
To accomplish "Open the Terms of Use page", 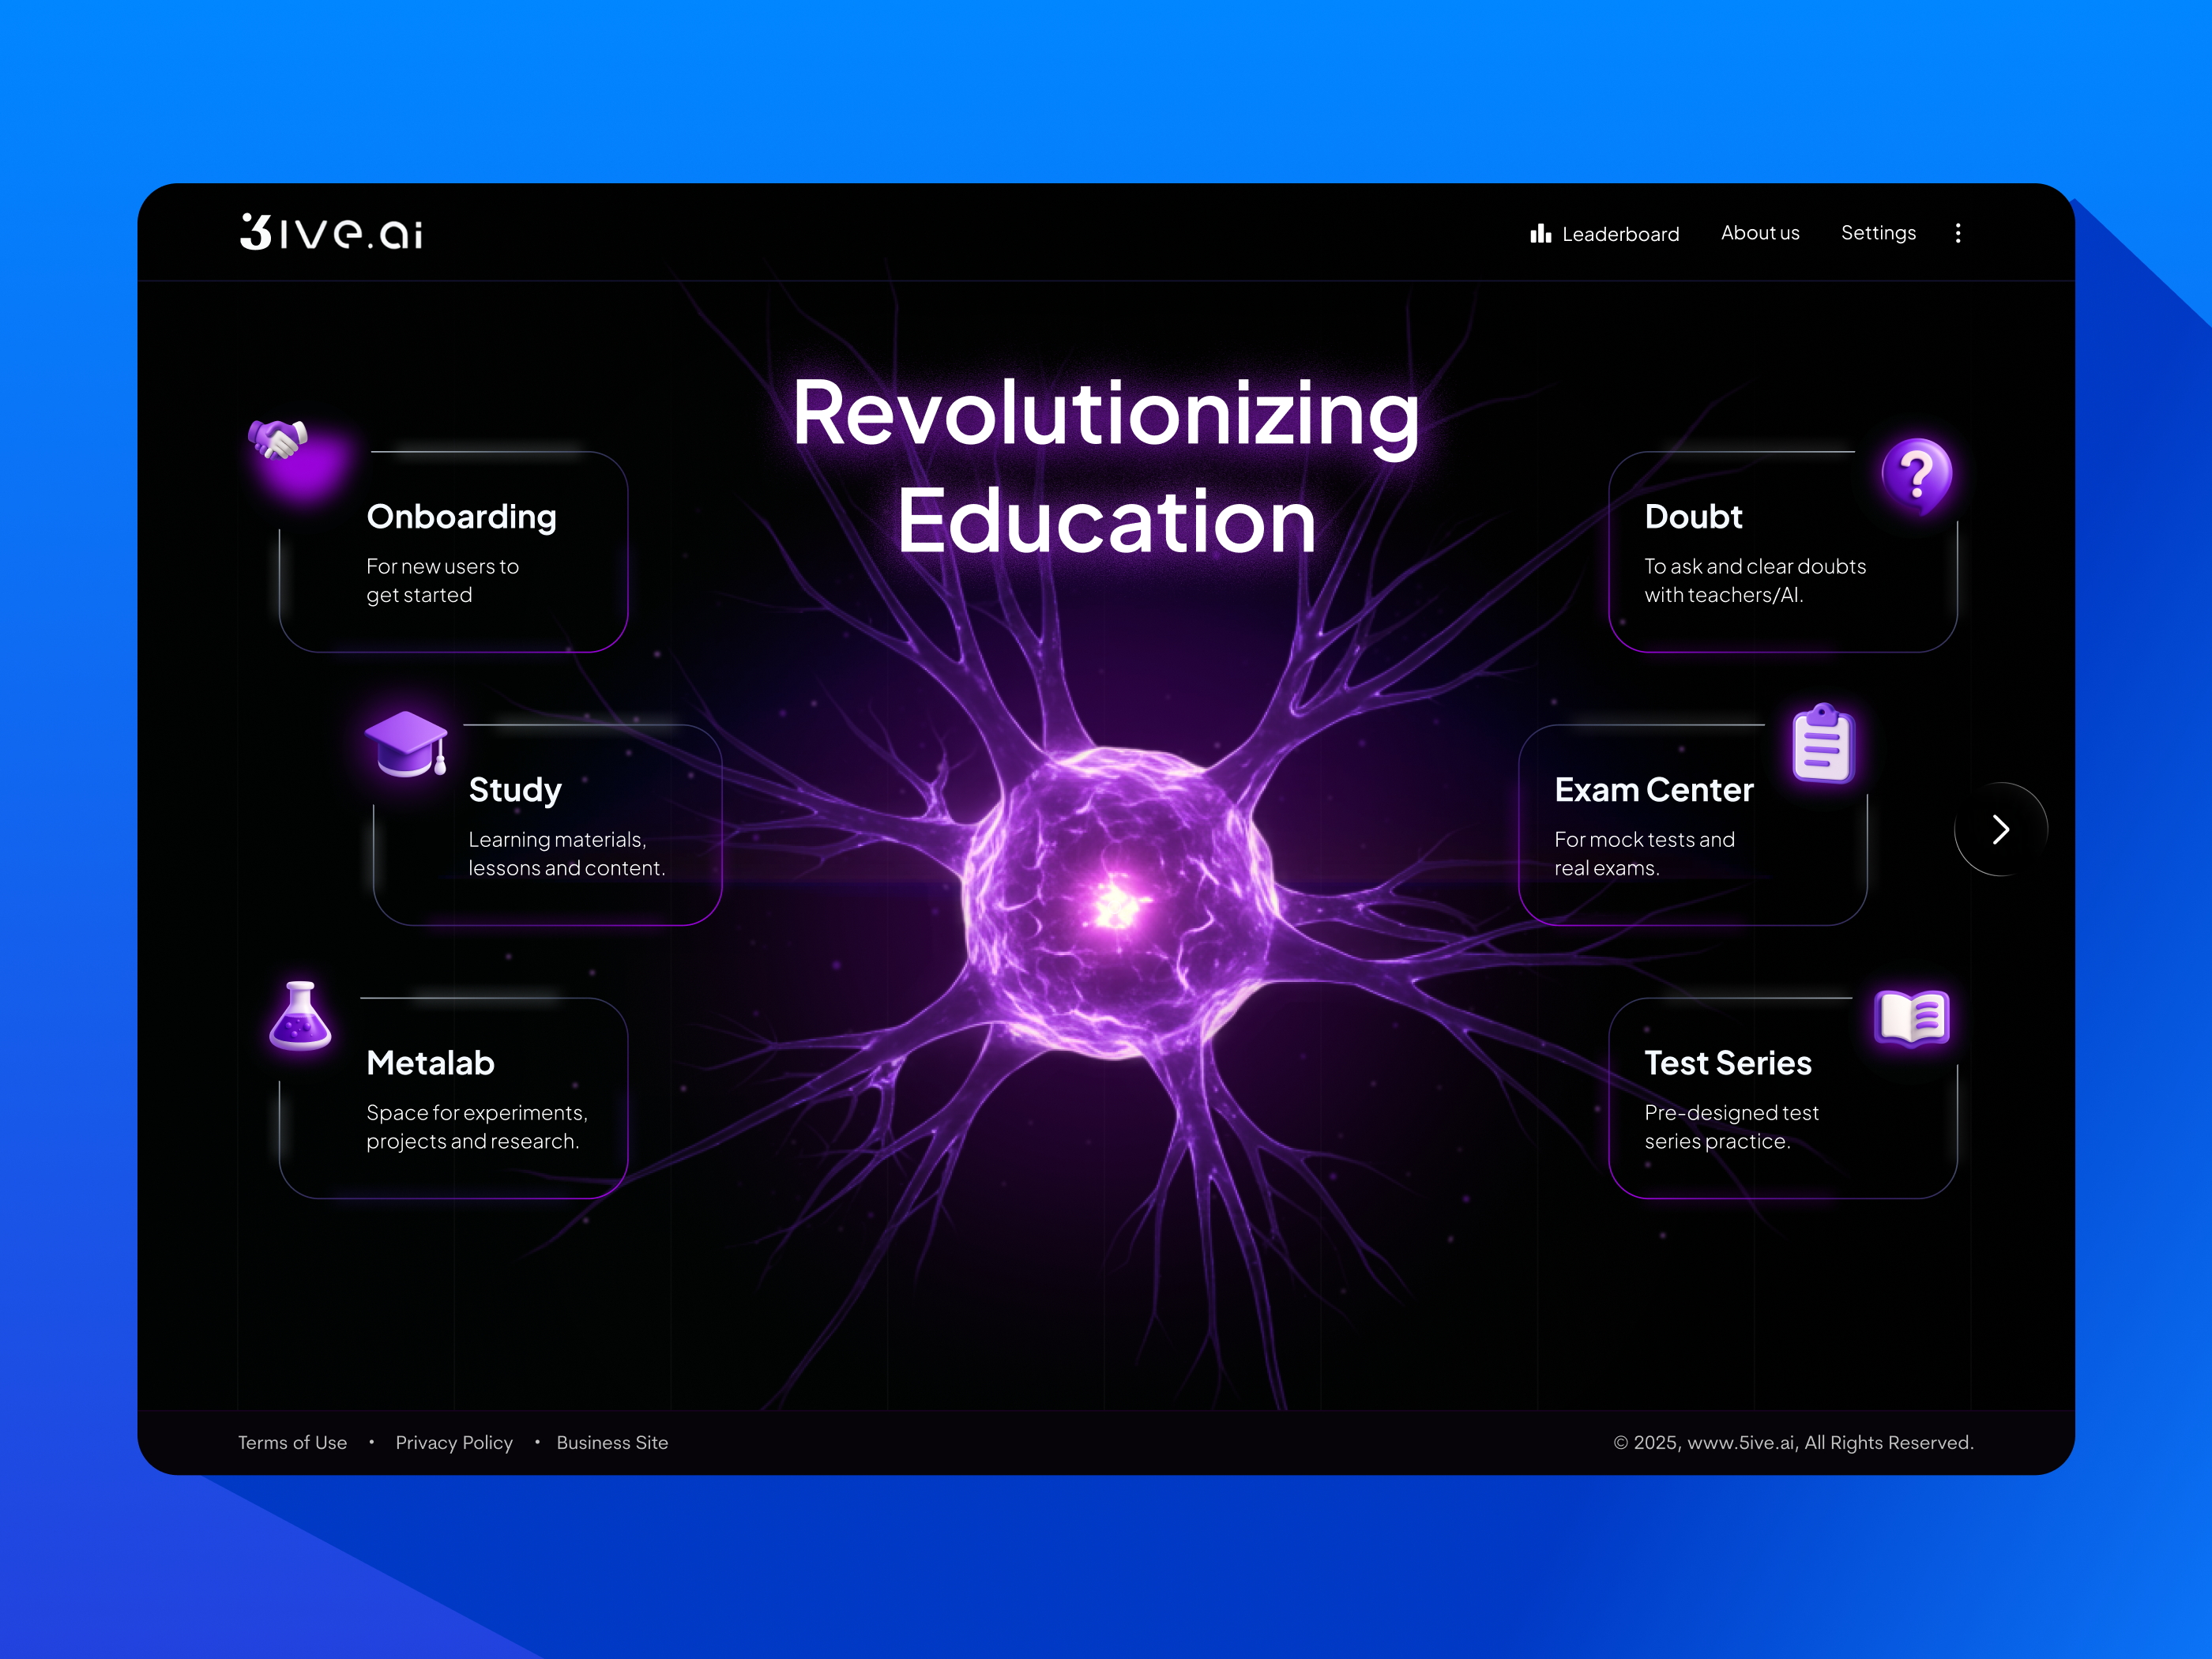I will [292, 1442].
